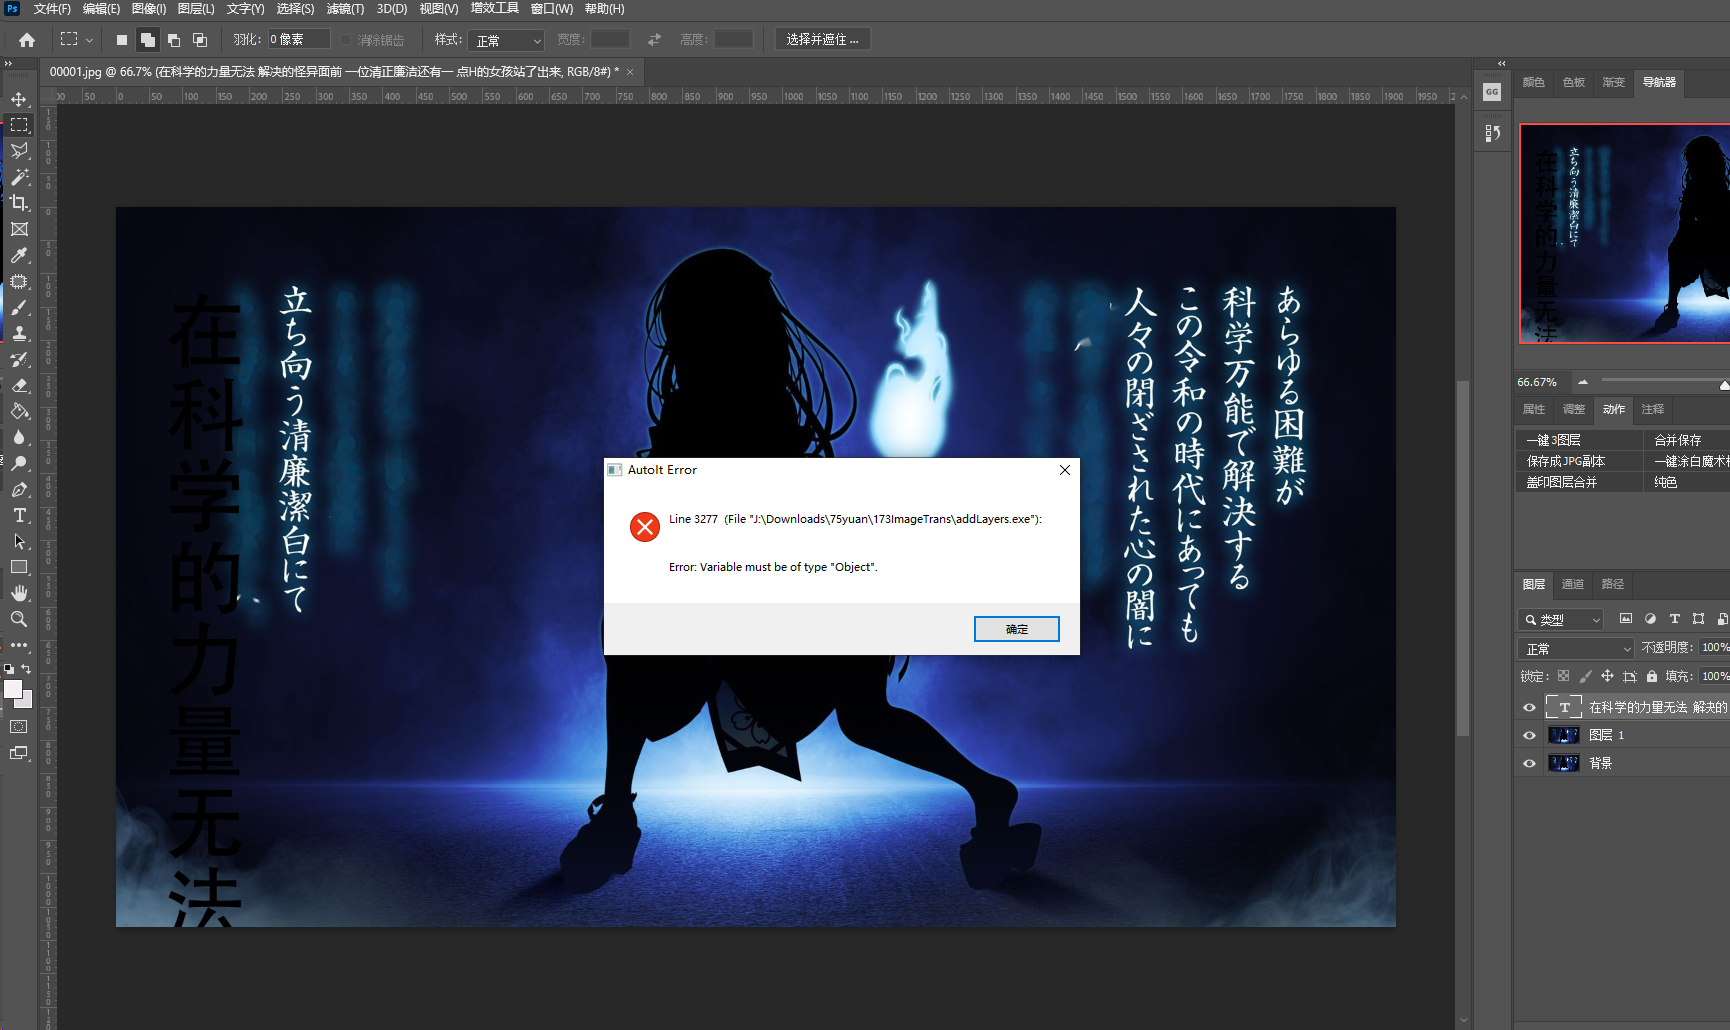
Task: Hide the 图层 1 layer
Action: (1529, 735)
